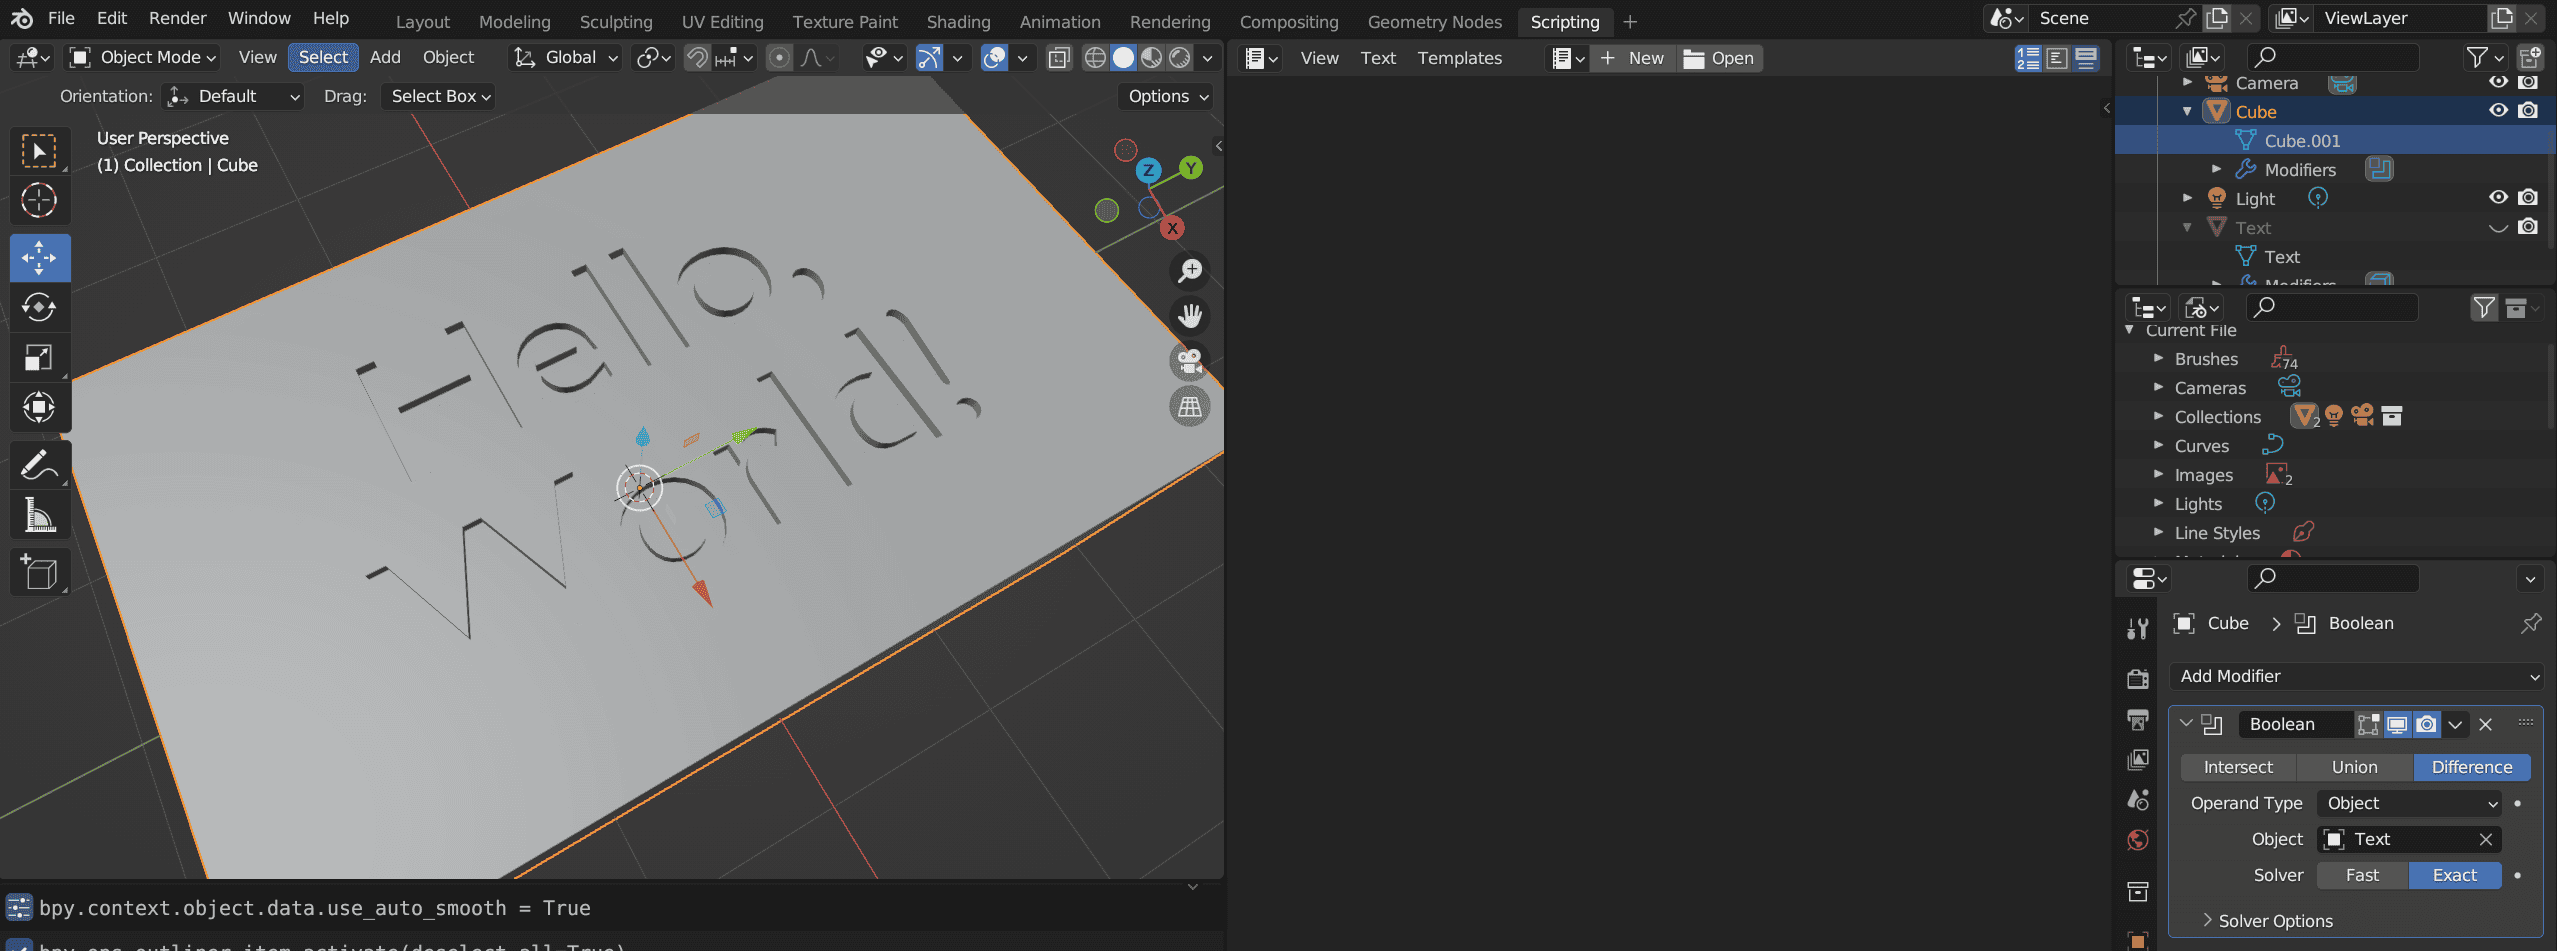
Task: Open the File menu
Action: (x=61, y=18)
